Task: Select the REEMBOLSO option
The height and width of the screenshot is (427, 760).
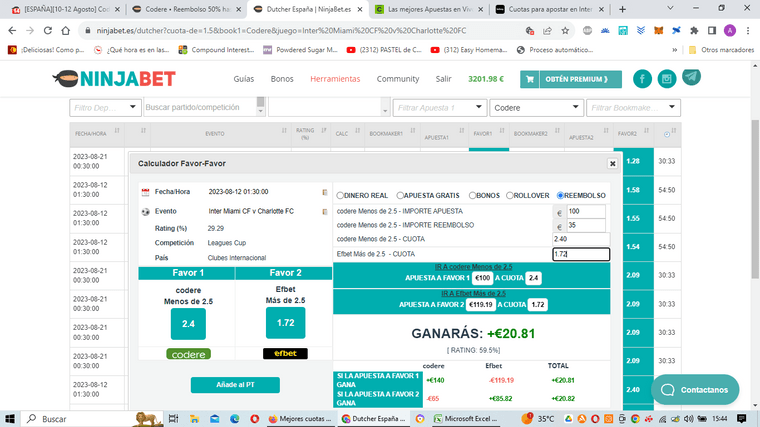Action: (560, 196)
